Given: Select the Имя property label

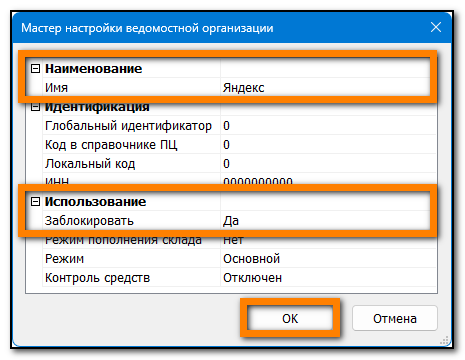Looking at the screenshot, I should (56, 88).
